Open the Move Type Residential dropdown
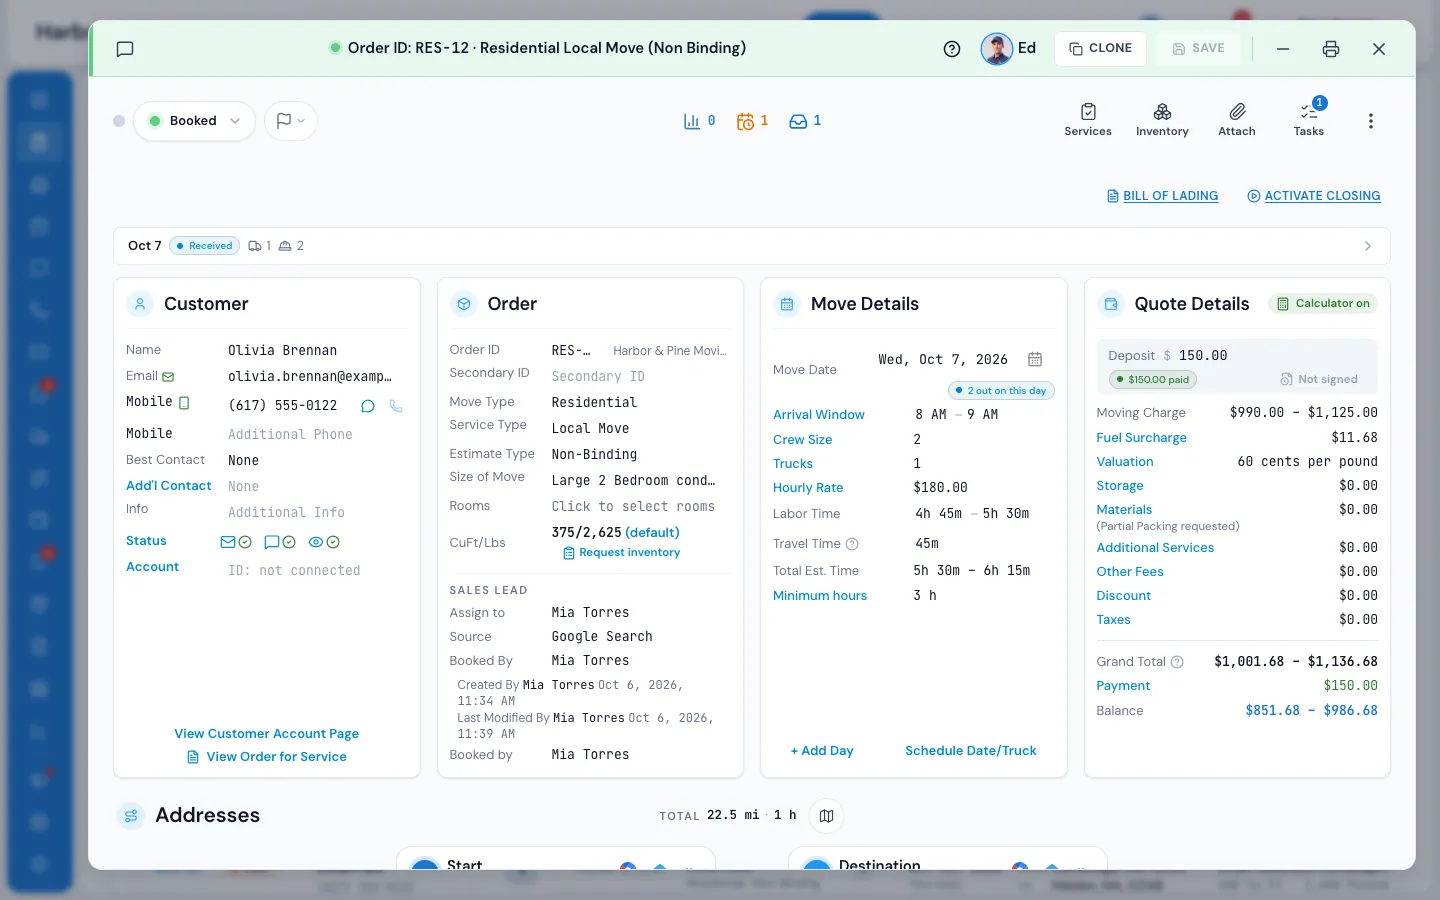Screen dimensions: 1440x900 pos(639,402)
